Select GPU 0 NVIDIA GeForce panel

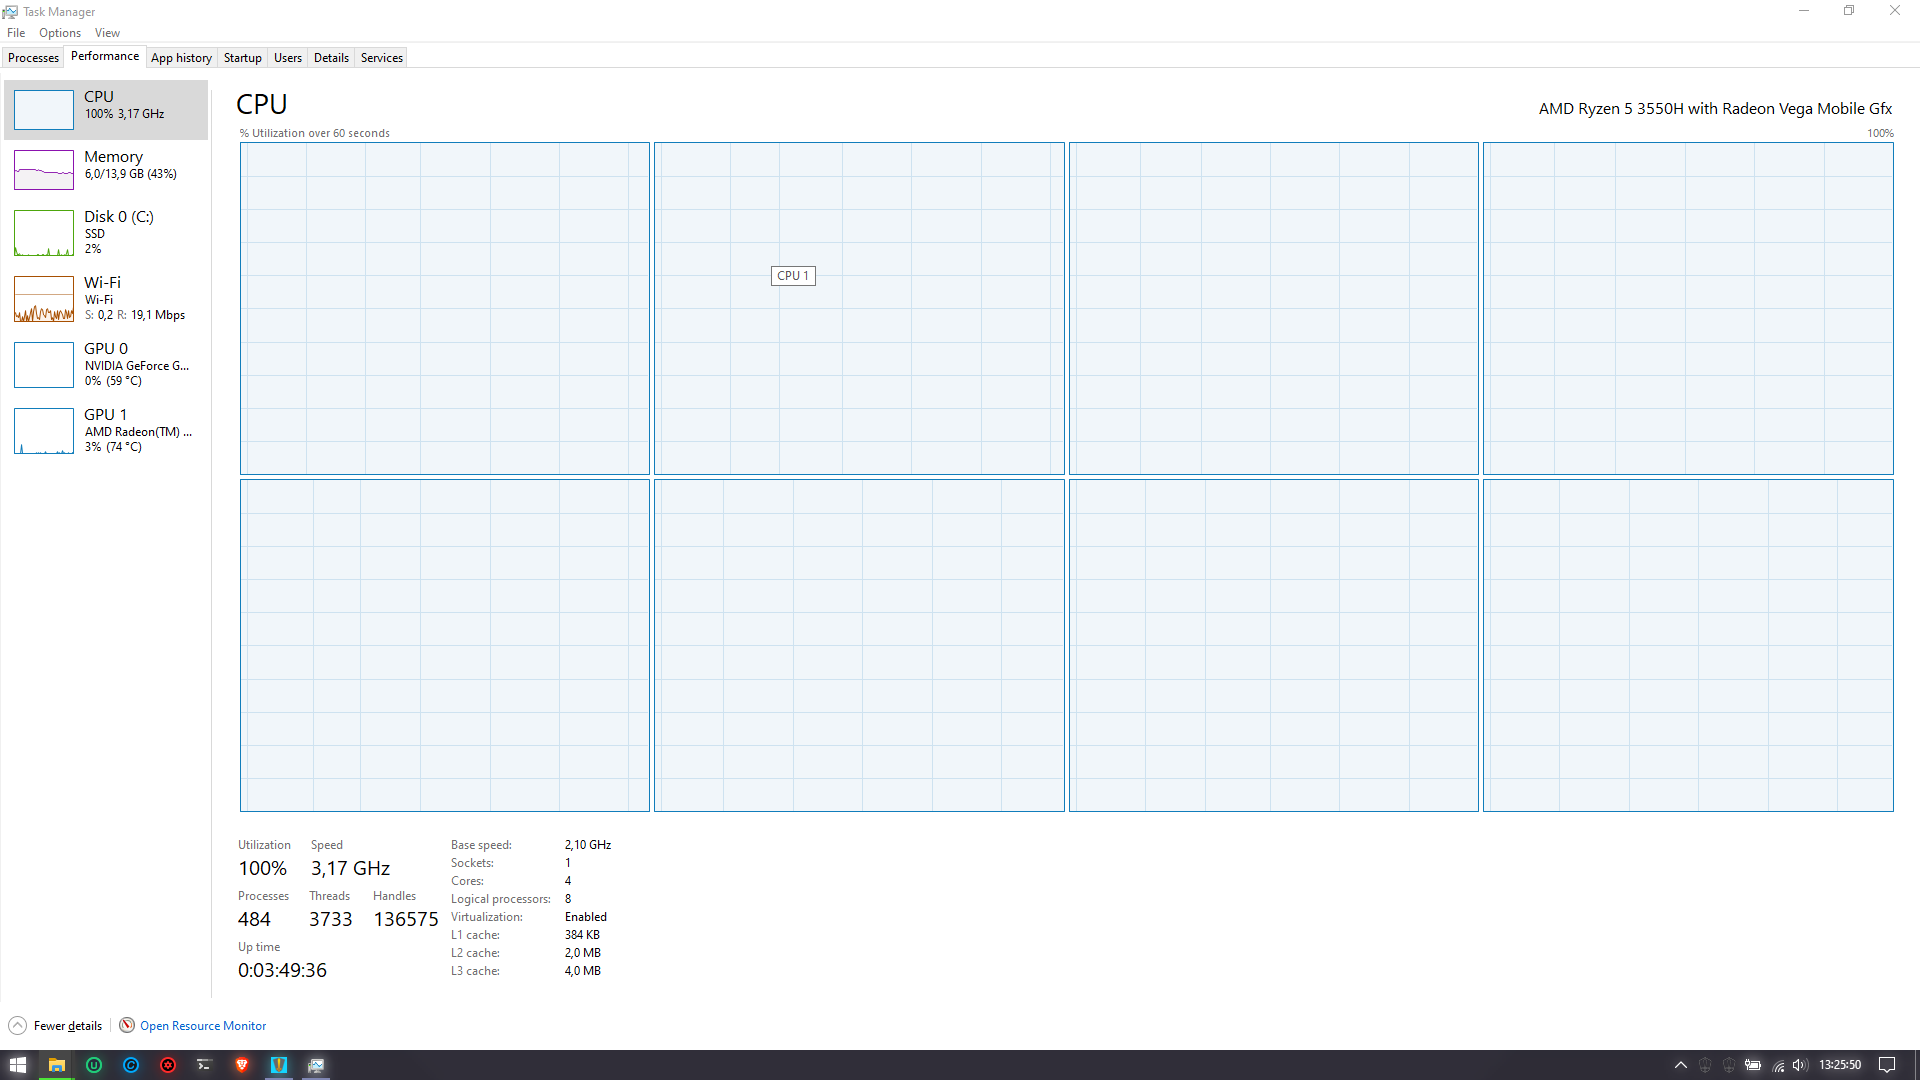pyautogui.click(x=105, y=364)
